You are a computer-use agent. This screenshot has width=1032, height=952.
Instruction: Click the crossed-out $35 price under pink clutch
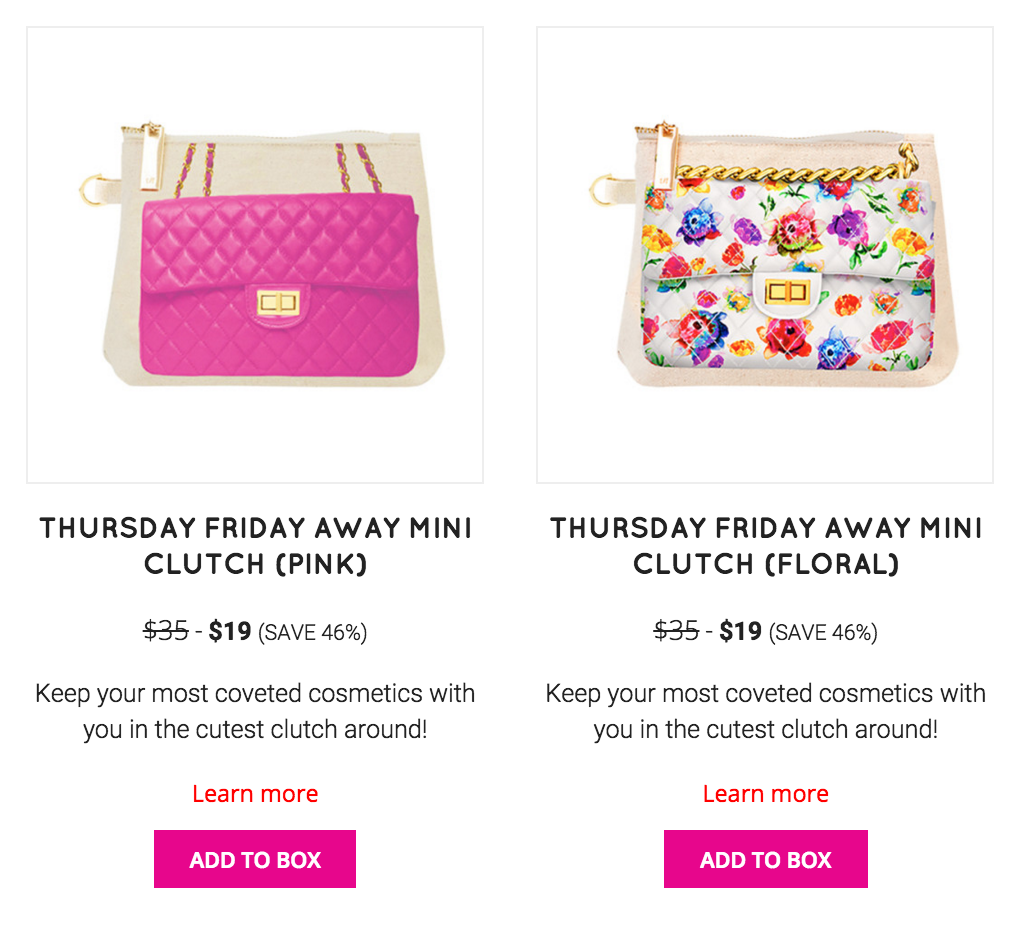(166, 631)
